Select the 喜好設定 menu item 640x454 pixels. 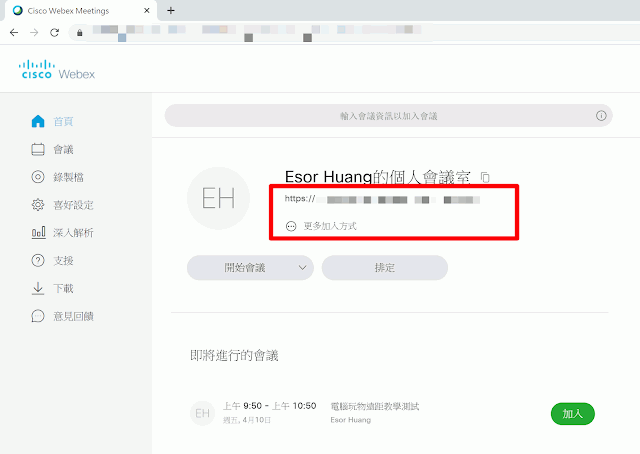tap(73, 205)
